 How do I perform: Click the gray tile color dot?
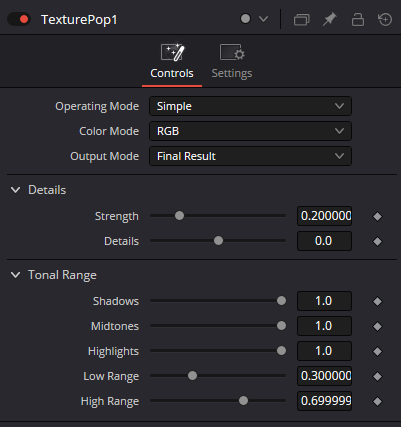(x=245, y=19)
